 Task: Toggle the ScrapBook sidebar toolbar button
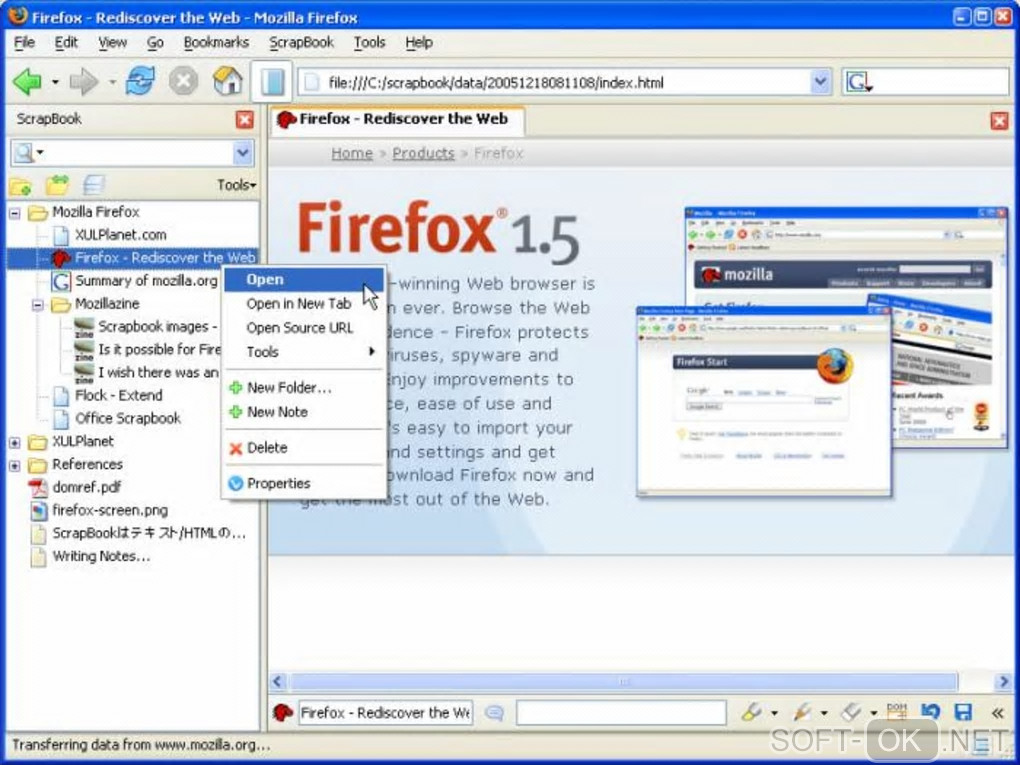pos(272,82)
